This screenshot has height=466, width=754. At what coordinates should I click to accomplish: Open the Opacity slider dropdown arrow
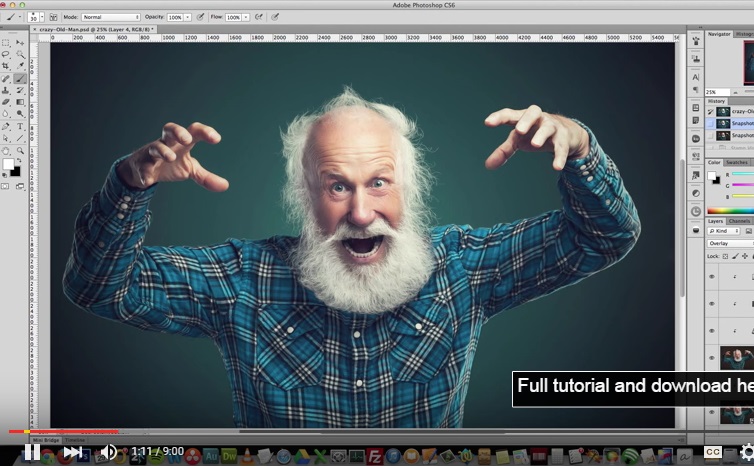point(188,17)
